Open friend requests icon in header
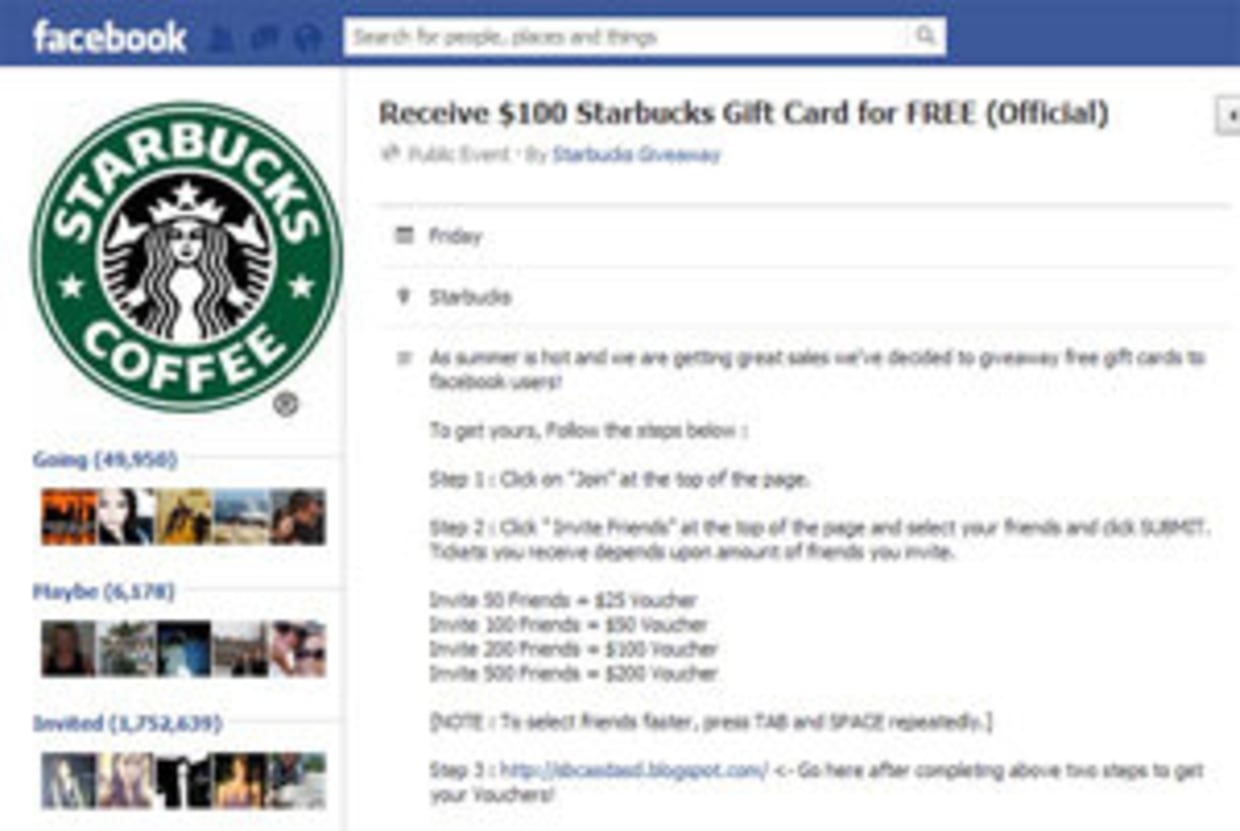This screenshot has width=1240, height=831. click(x=222, y=39)
